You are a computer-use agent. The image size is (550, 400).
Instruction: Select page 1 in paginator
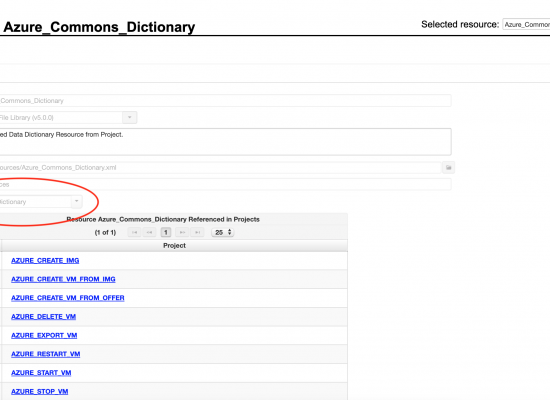tap(166, 232)
